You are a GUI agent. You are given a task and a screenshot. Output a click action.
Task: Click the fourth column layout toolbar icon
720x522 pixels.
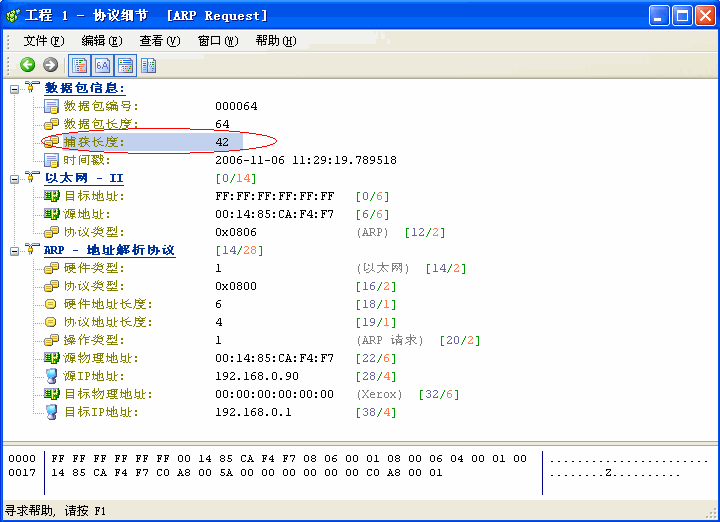tap(148, 65)
